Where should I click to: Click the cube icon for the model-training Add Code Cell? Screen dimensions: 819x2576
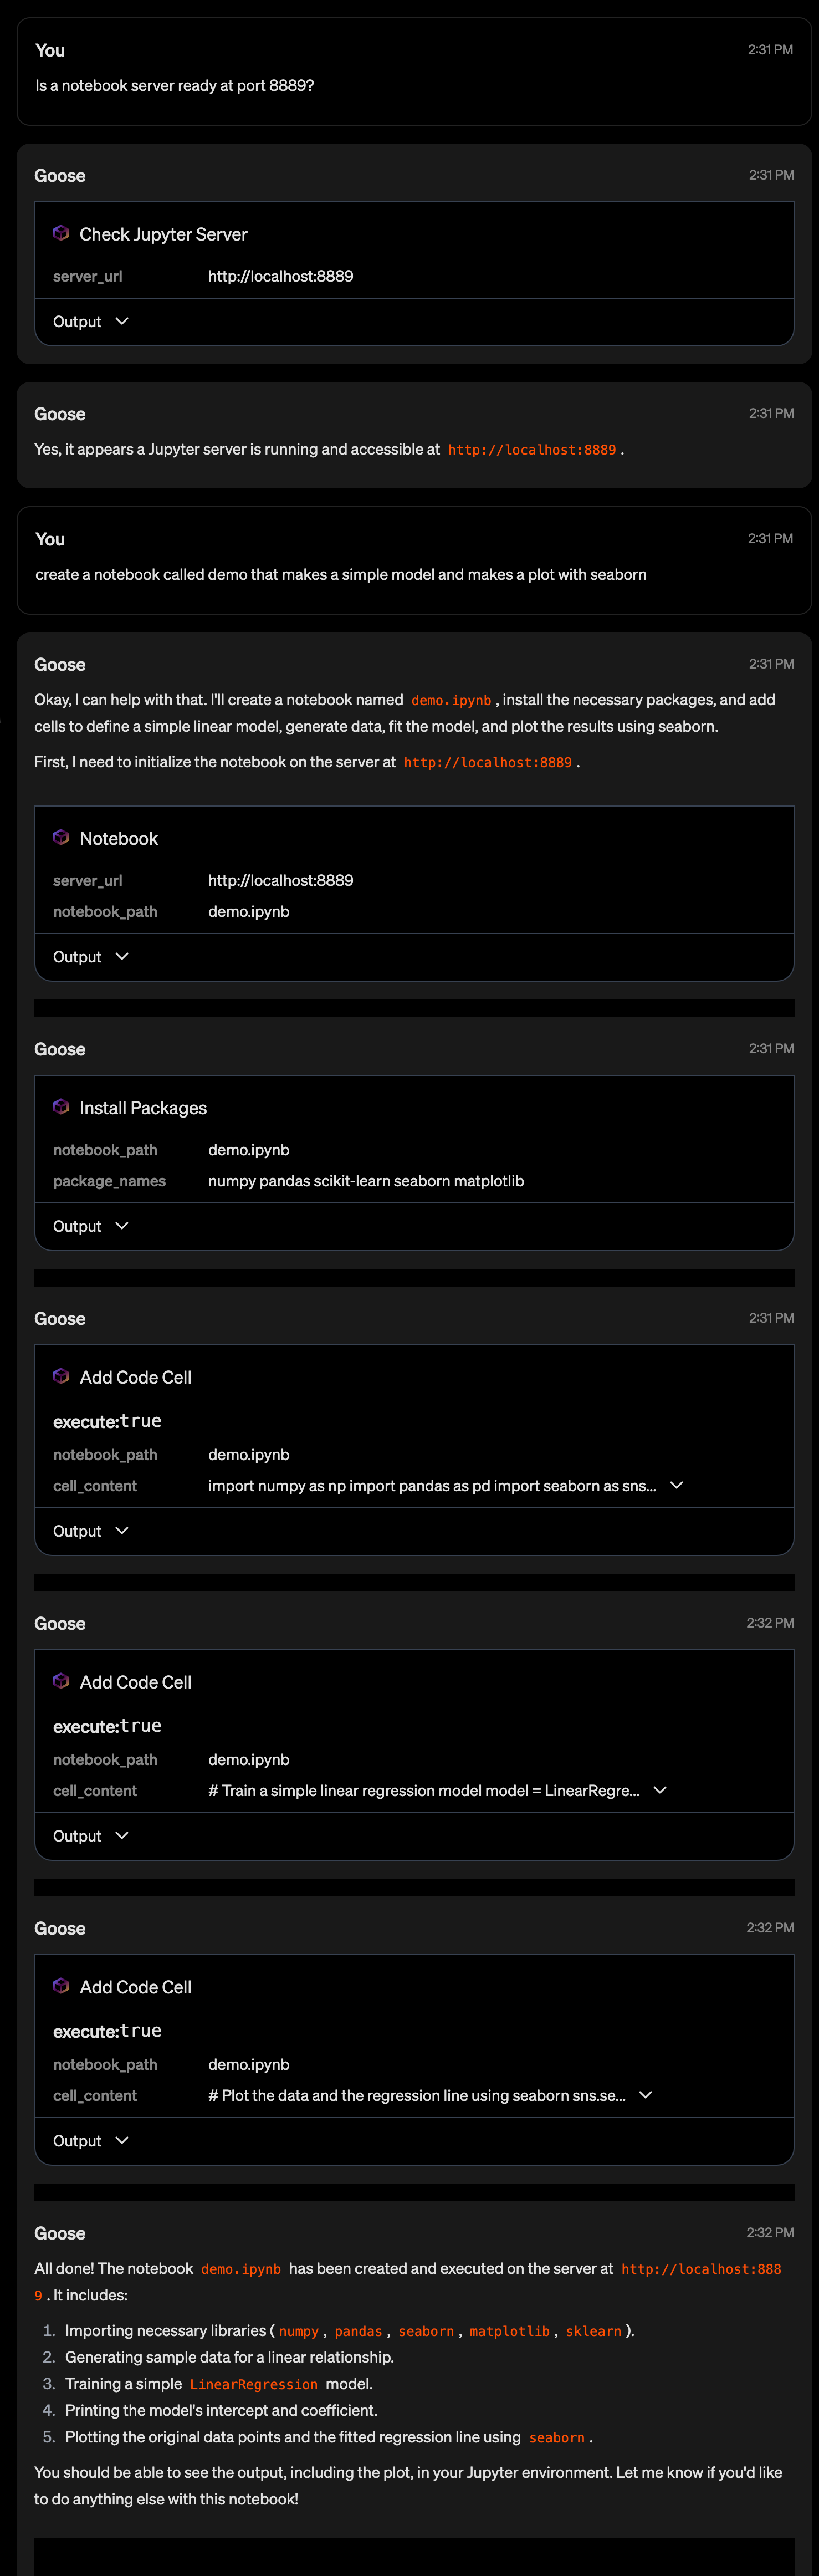tap(61, 1681)
